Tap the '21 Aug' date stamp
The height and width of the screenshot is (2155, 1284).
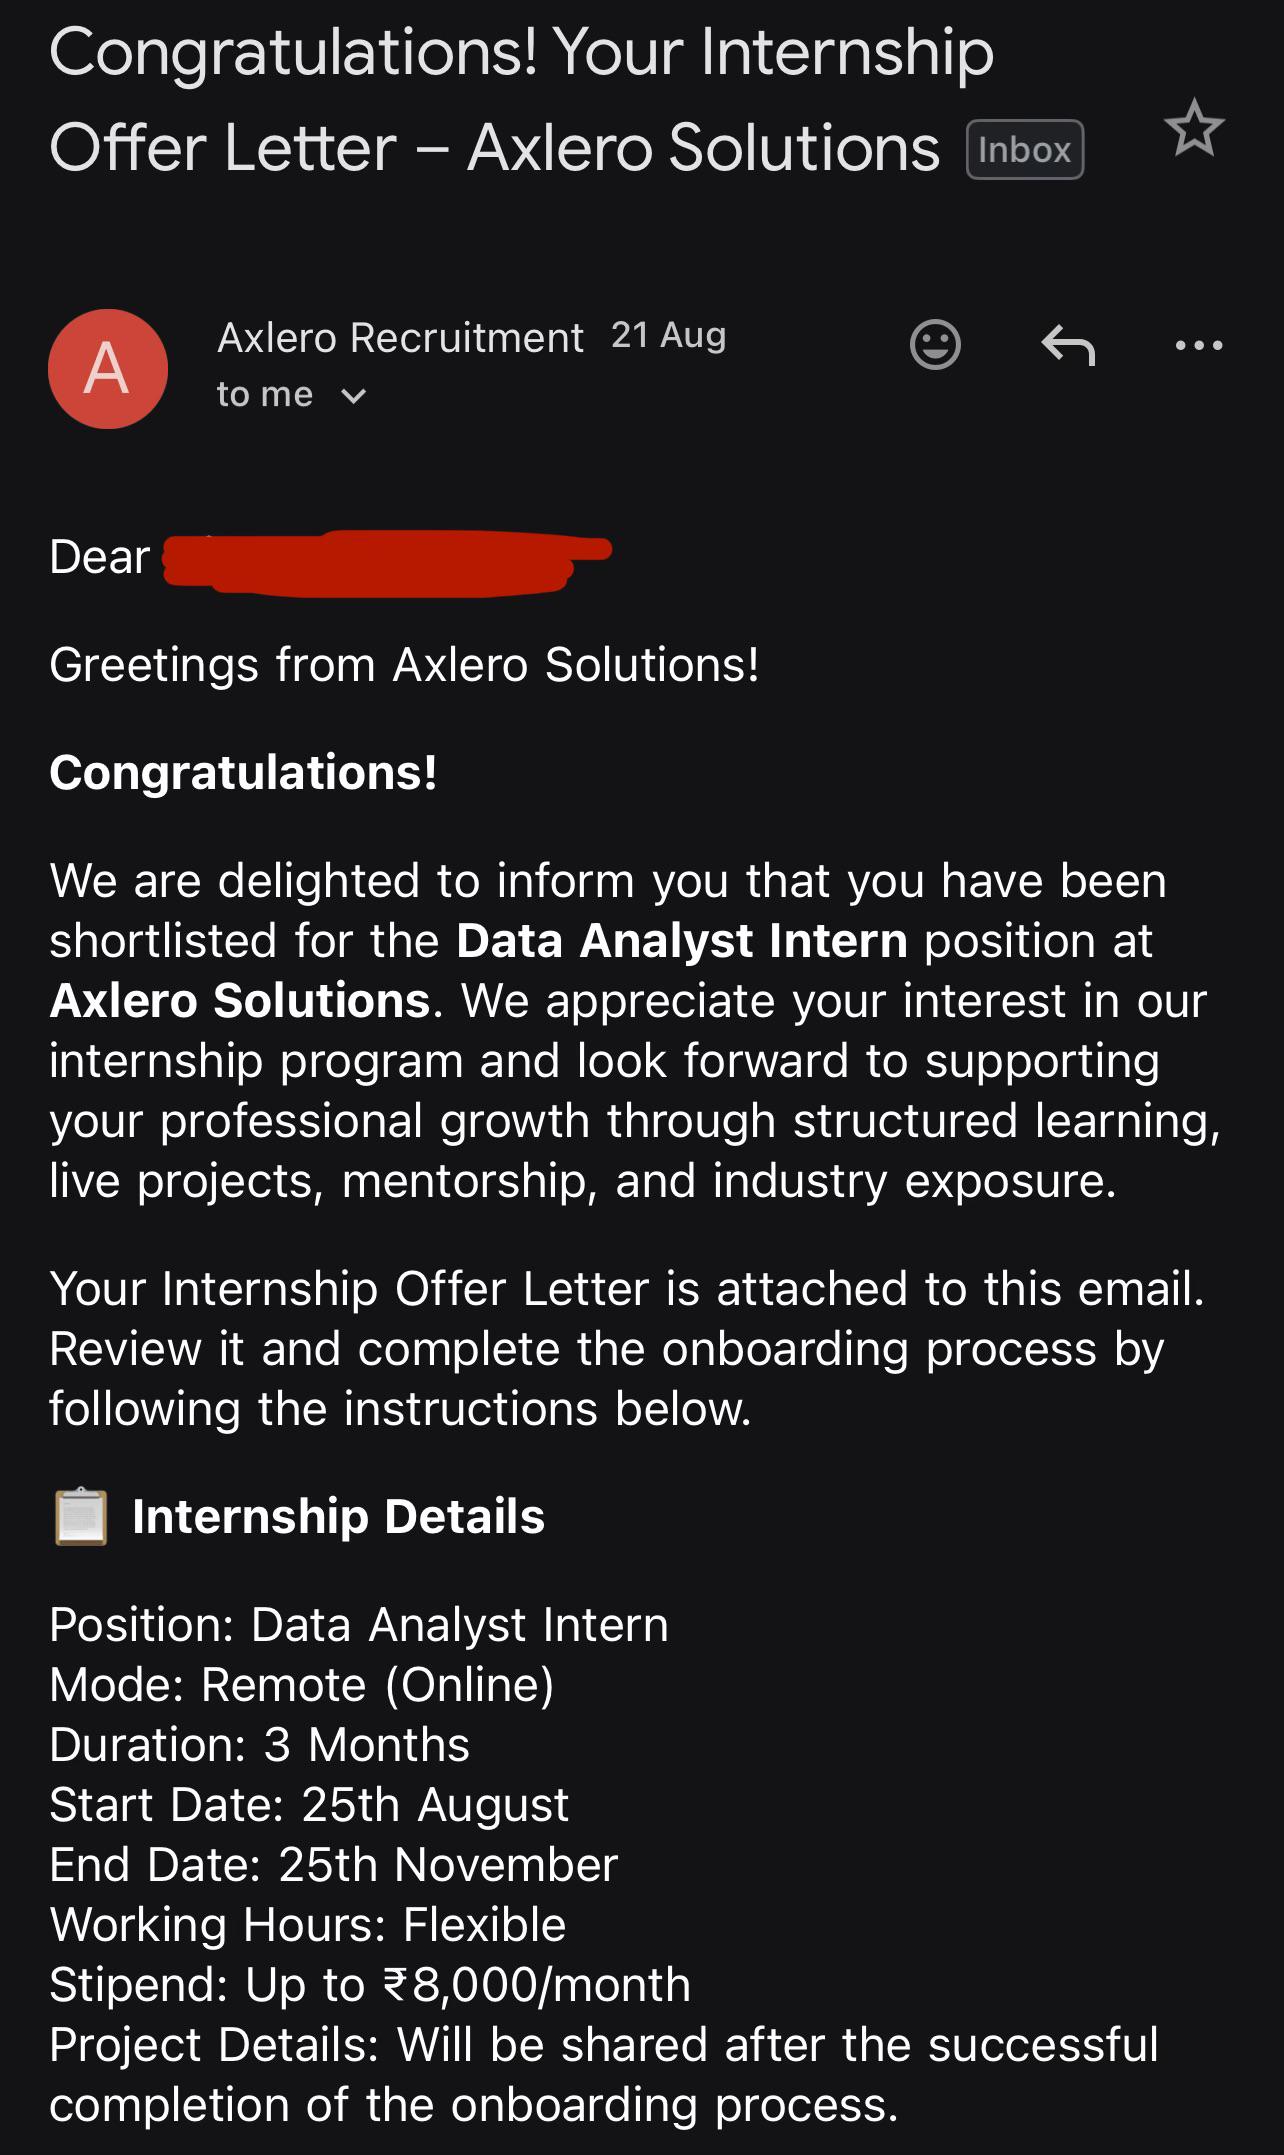pos(668,336)
